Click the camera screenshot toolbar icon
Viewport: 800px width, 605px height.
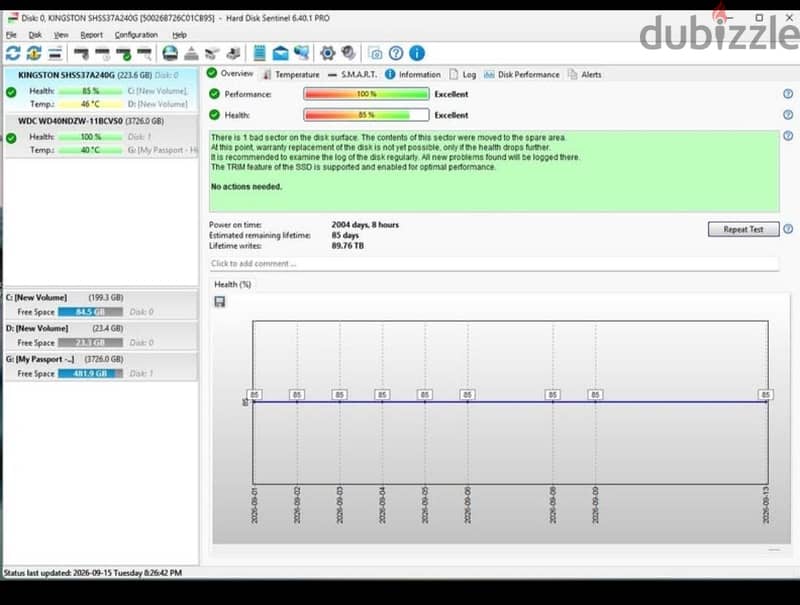click(375, 53)
